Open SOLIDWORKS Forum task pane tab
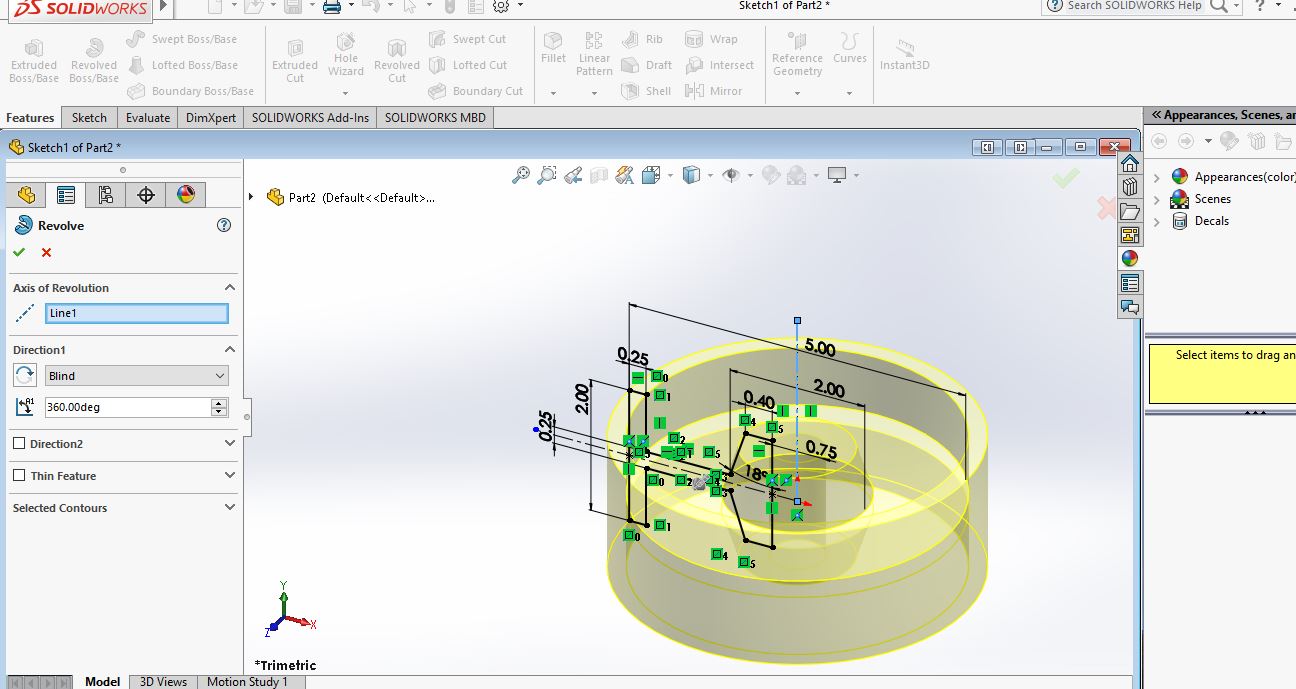This screenshot has height=689, width=1296. (x=1130, y=307)
